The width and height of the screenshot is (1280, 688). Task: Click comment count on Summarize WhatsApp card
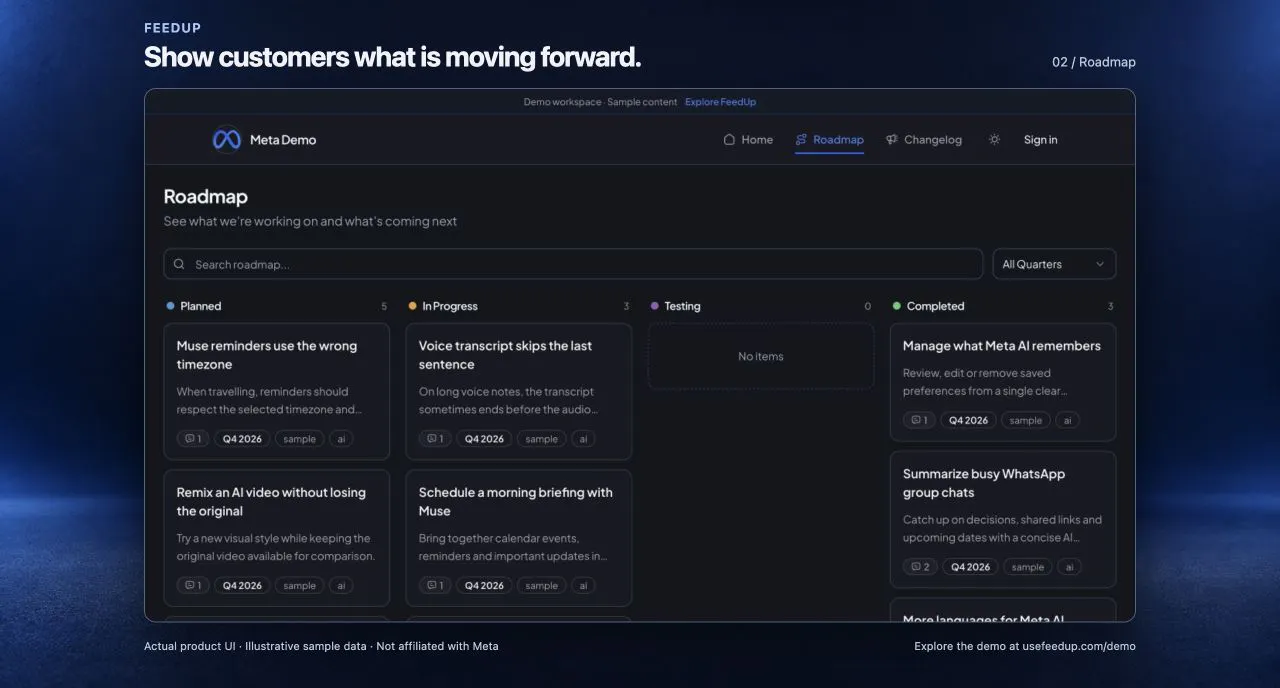(919, 567)
